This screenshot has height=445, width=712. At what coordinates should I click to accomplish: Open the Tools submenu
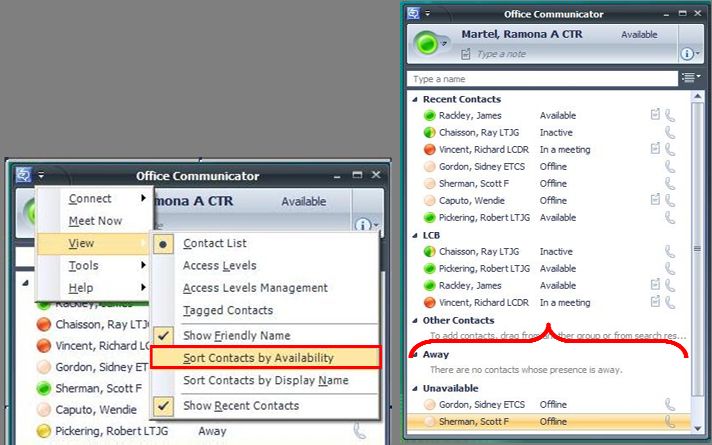click(94, 266)
